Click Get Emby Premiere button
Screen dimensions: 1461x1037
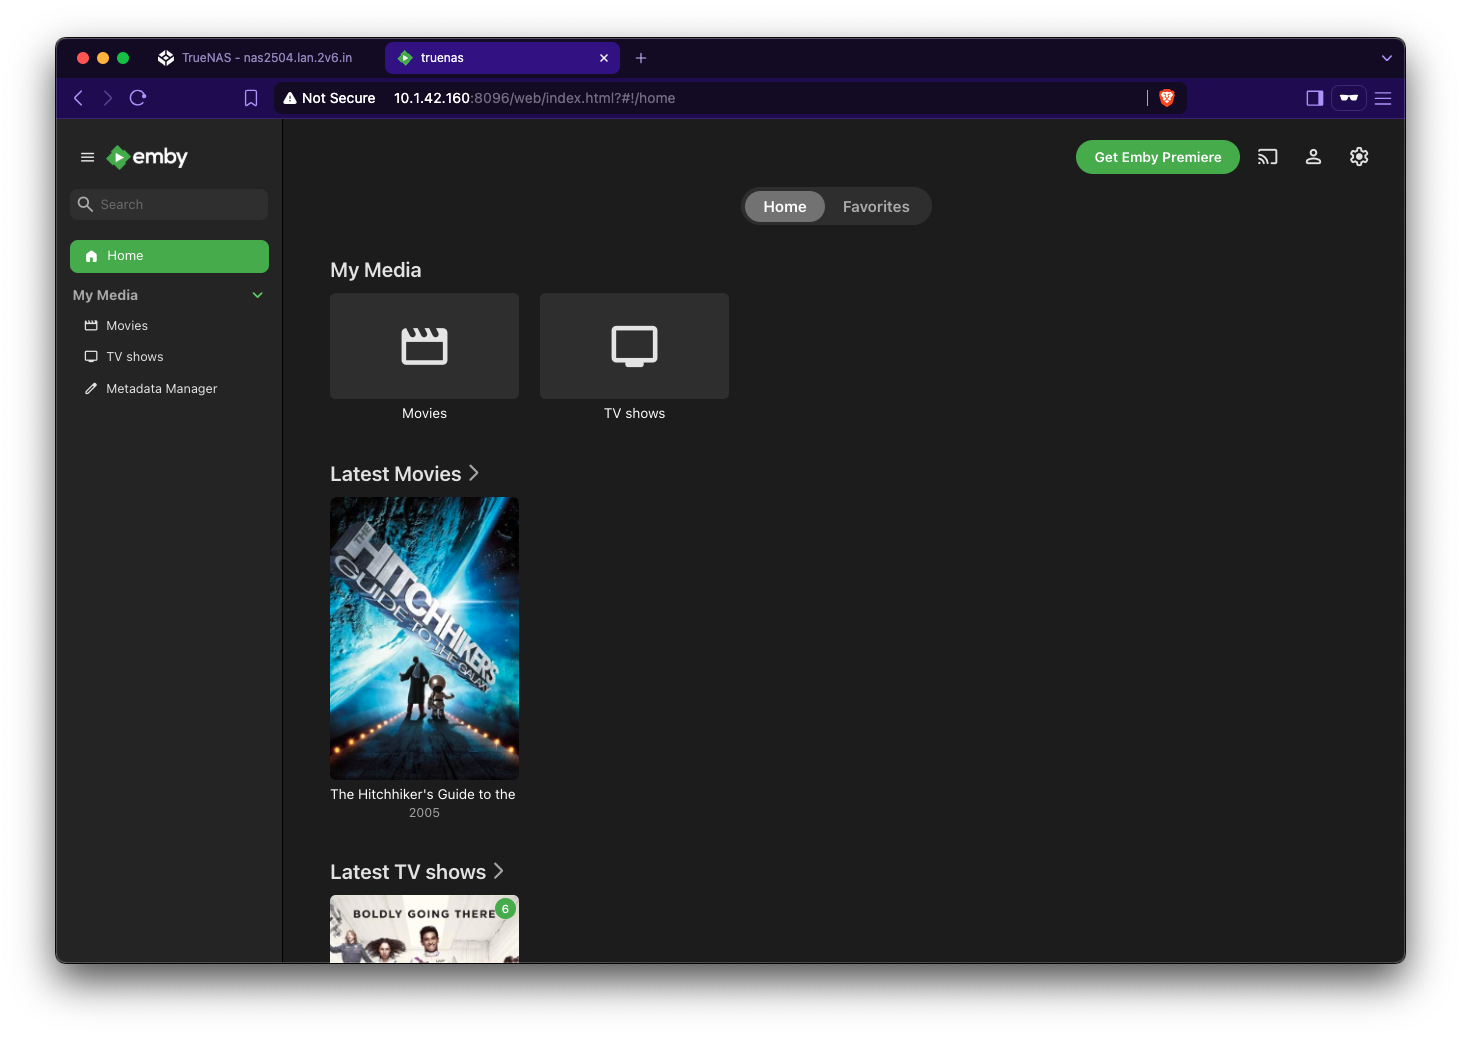coord(1157,157)
